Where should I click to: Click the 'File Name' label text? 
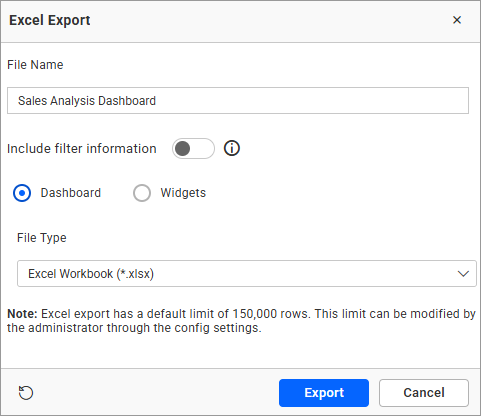click(35, 65)
